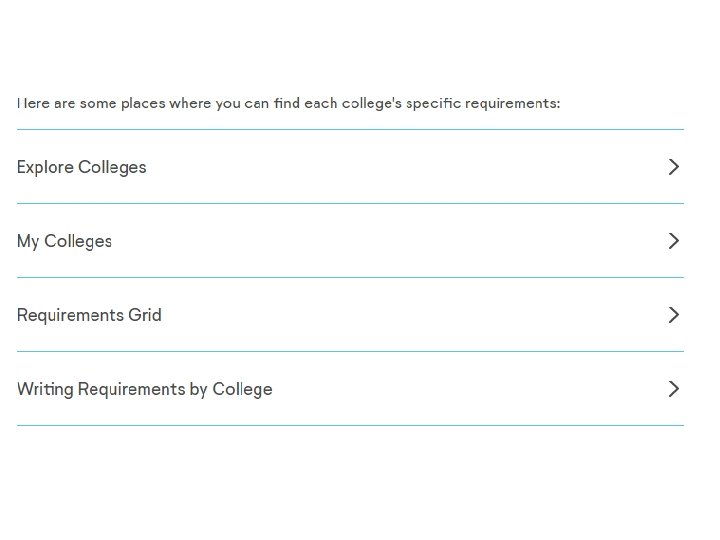Viewport: 720px width, 540px height.
Task: Go to the Requirements Grid label
Action: point(89,315)
